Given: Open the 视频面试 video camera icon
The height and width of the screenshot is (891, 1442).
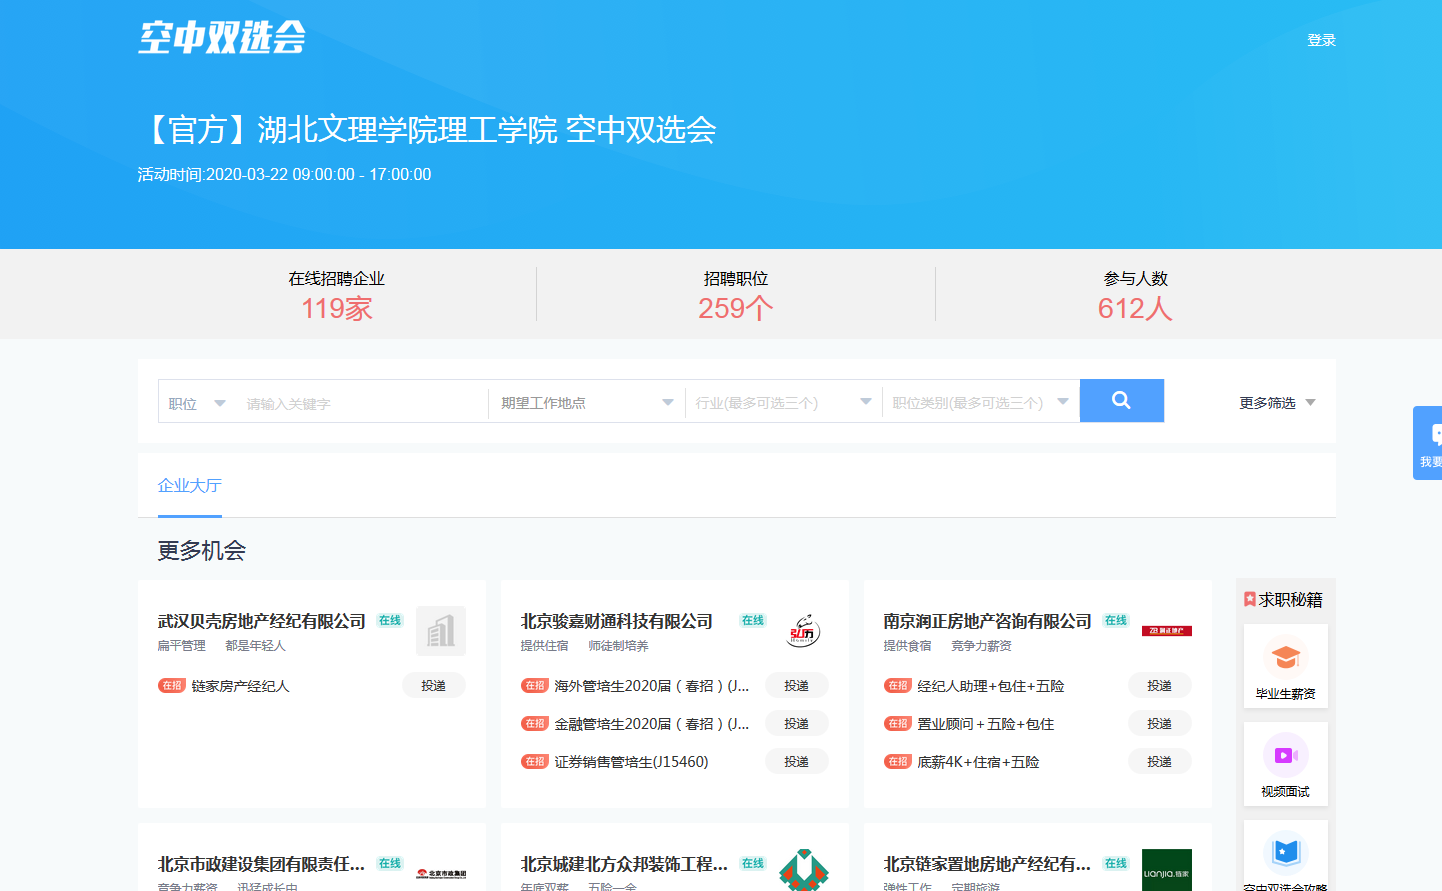Looking at the screenshot, I should (x=1285, y=756).
